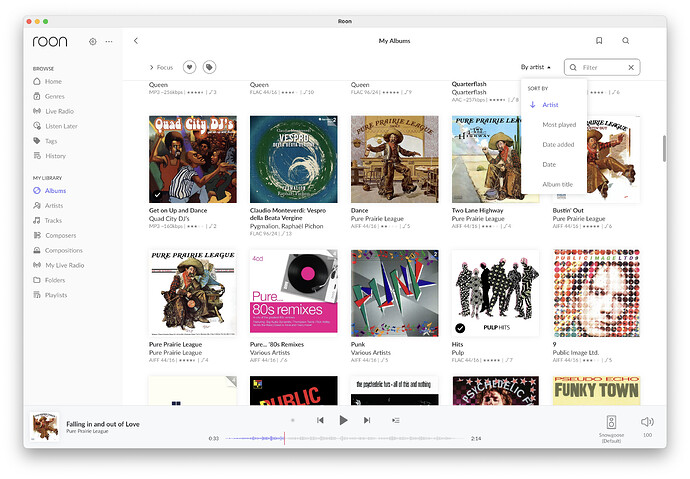Open Public Image Ltd. artist link

tap(576, 353)
